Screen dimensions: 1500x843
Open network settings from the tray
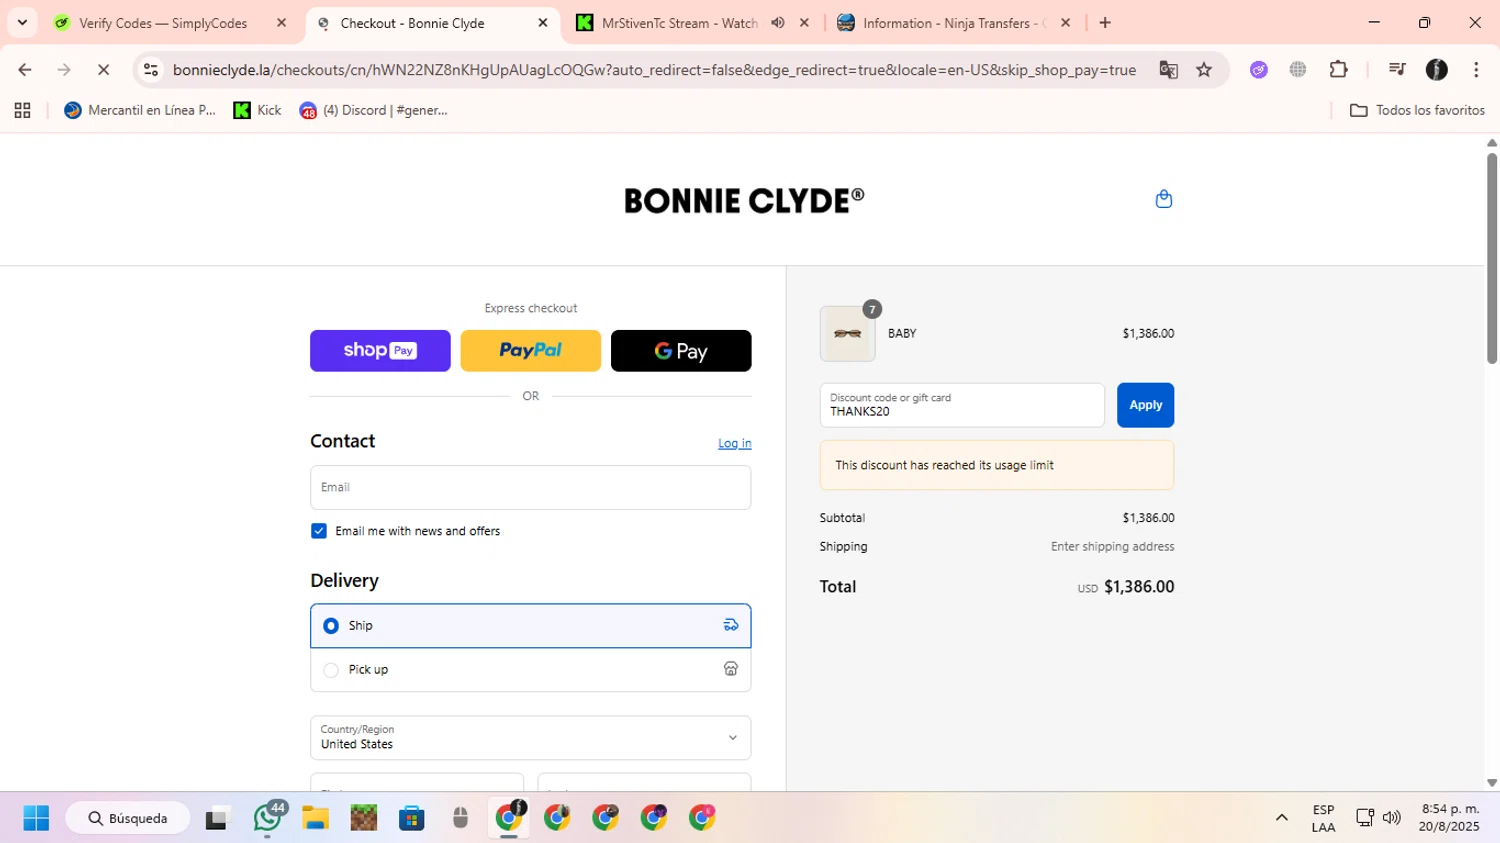click(1364, 819)
